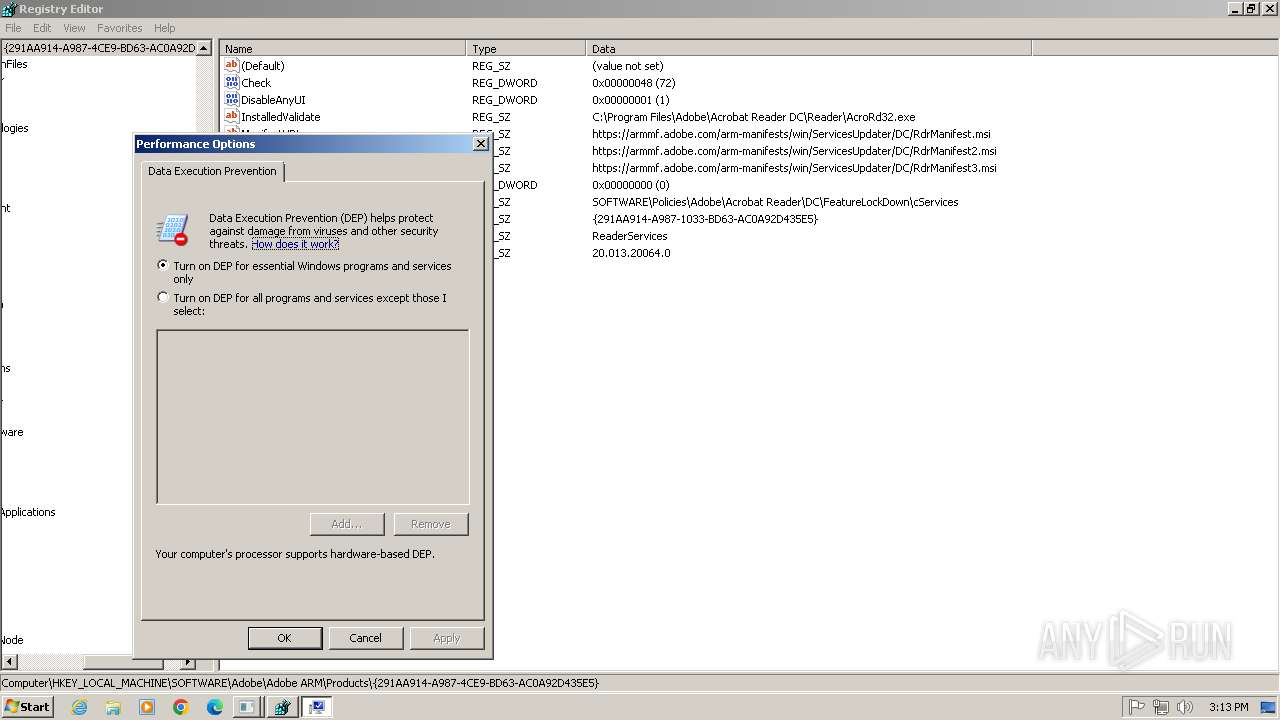
Task: Open Action Center flag tray icon
Action: (1137, 707)
